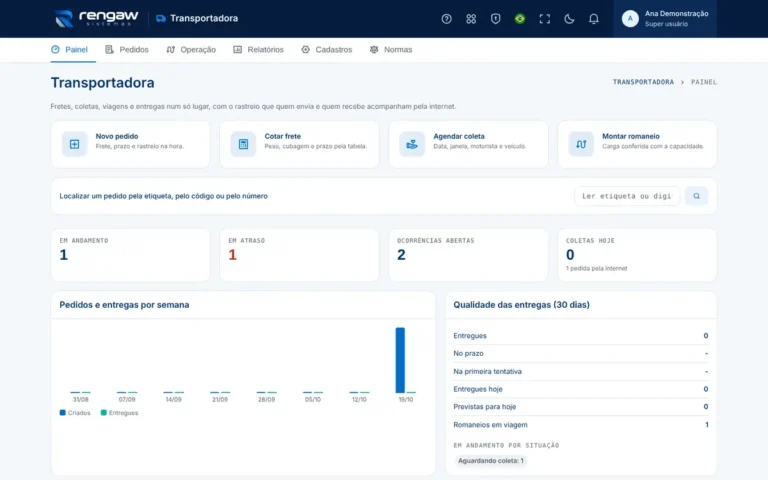Open the Novo pedido card
Screen dimensions: 768x480
tap(130, 144)
